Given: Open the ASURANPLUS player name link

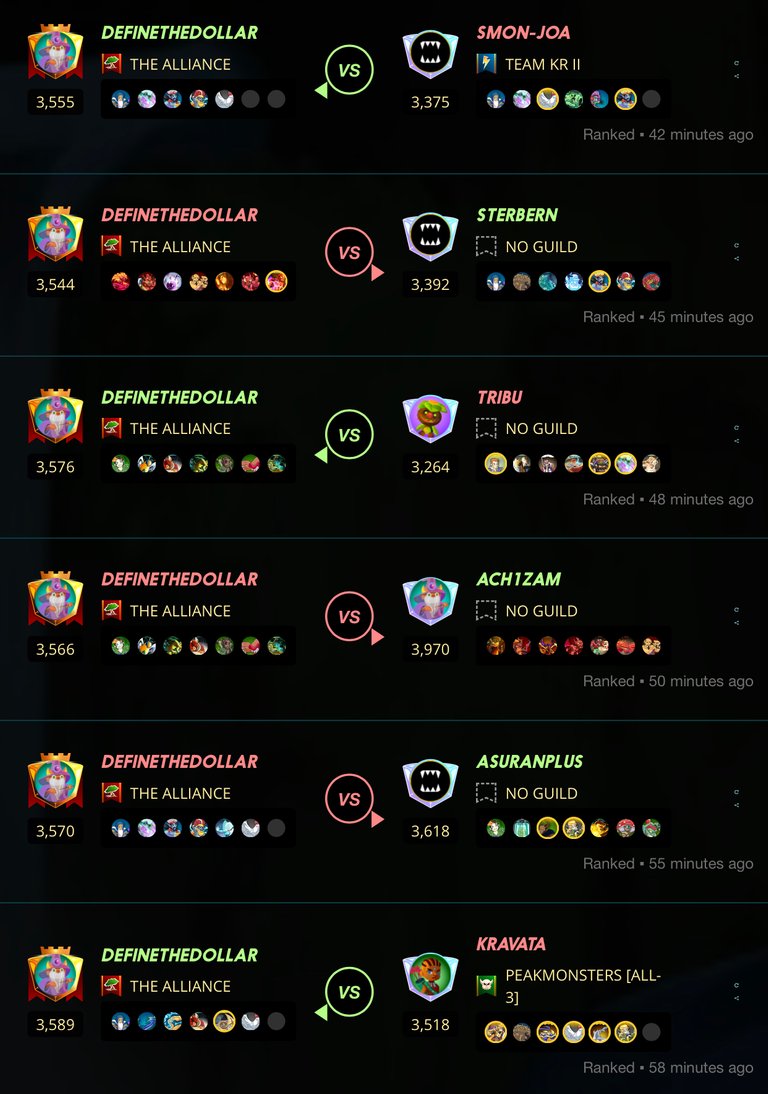Looking at the screenshot, I should click(529, 761).
